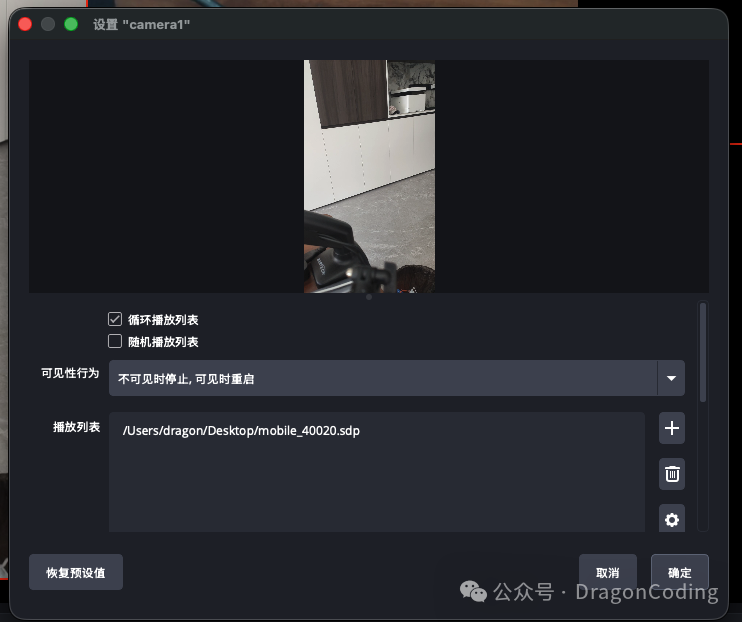Open the 可见性行为 dropdown
The height and width of the screenshot is (622, 742).
tap(397, 378)
